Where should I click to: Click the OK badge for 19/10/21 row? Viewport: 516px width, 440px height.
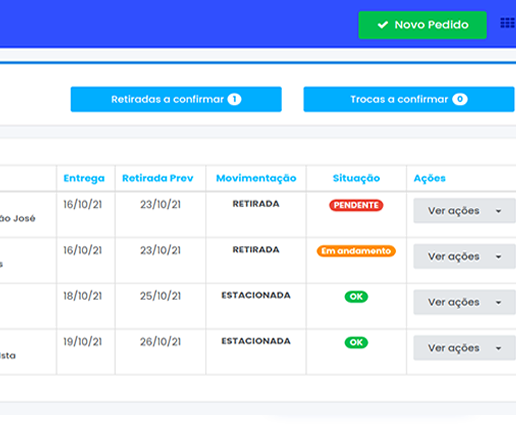click(356, 342)
